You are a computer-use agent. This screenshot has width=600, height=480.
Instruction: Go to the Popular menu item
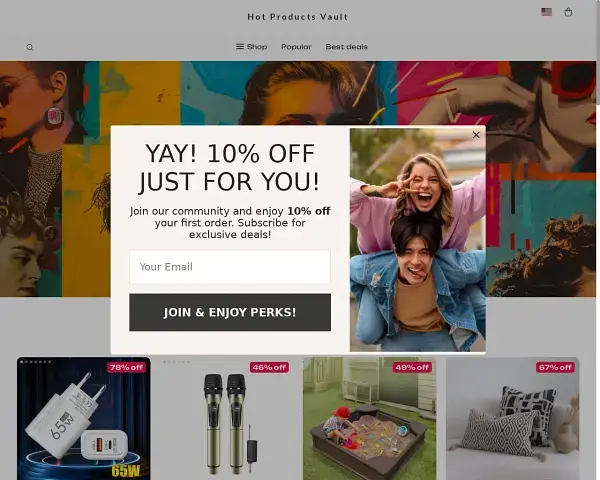coord(296,47)
